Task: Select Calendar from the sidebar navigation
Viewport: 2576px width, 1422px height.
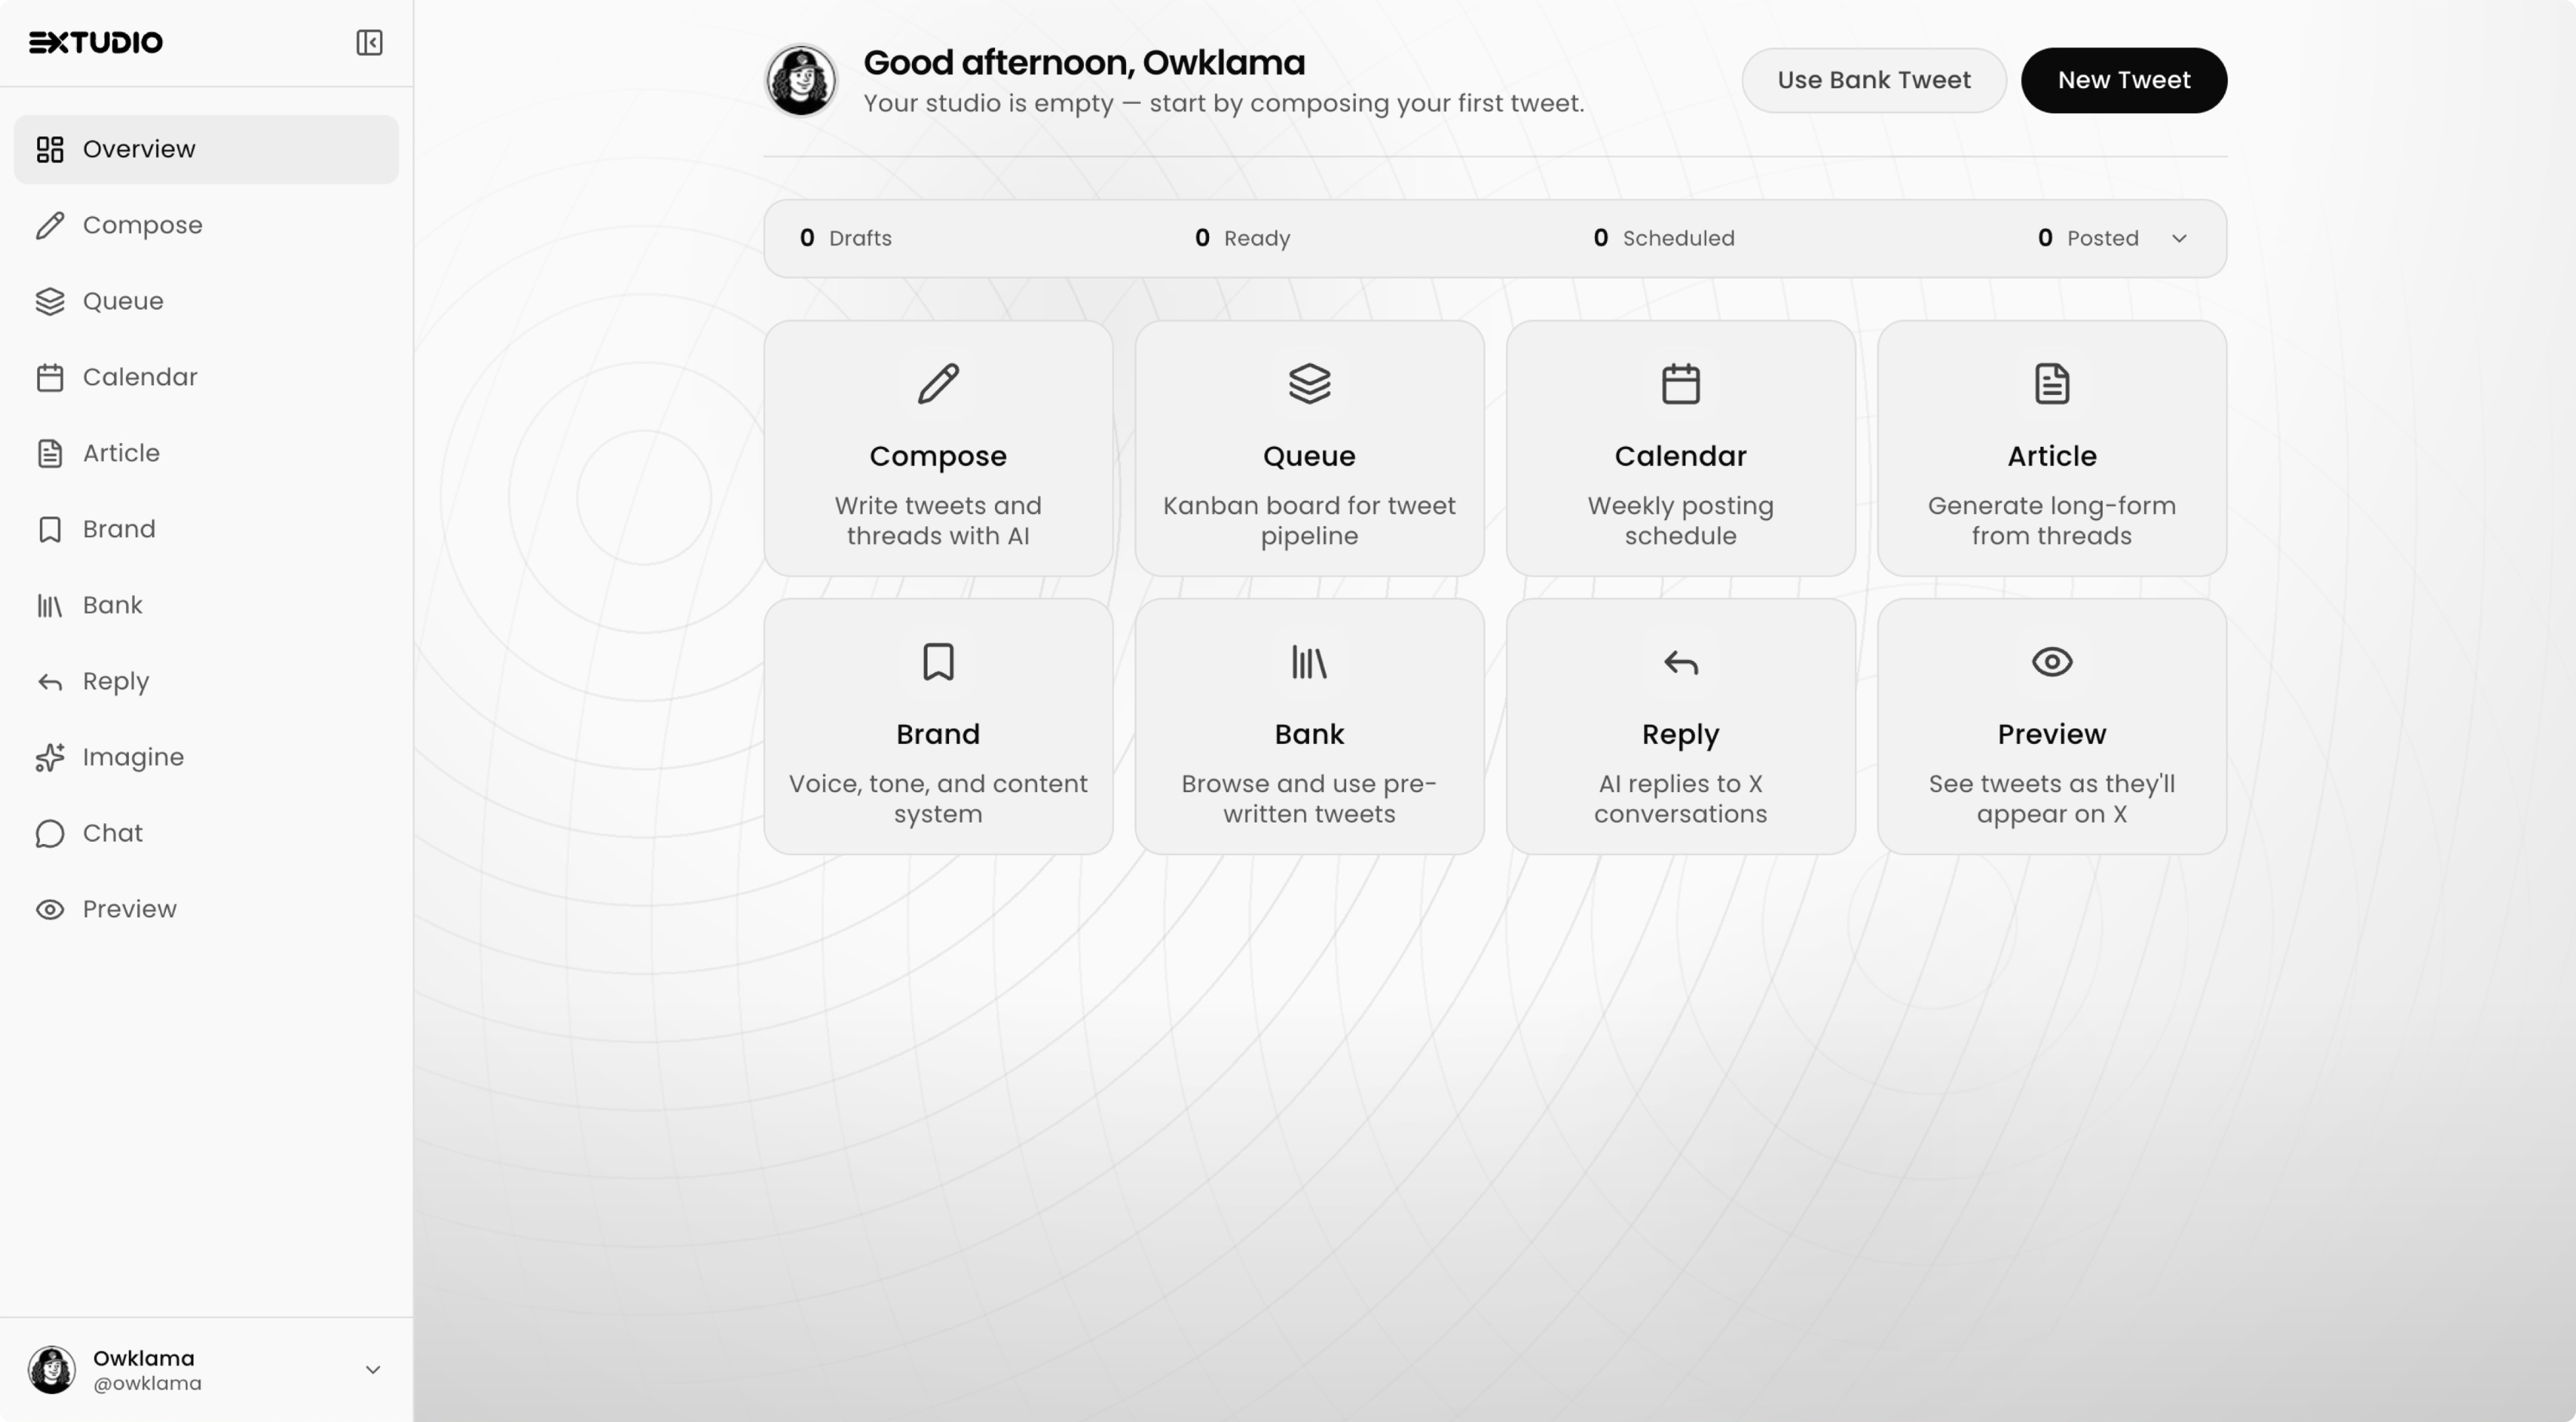Action: [x=139, y=377]
